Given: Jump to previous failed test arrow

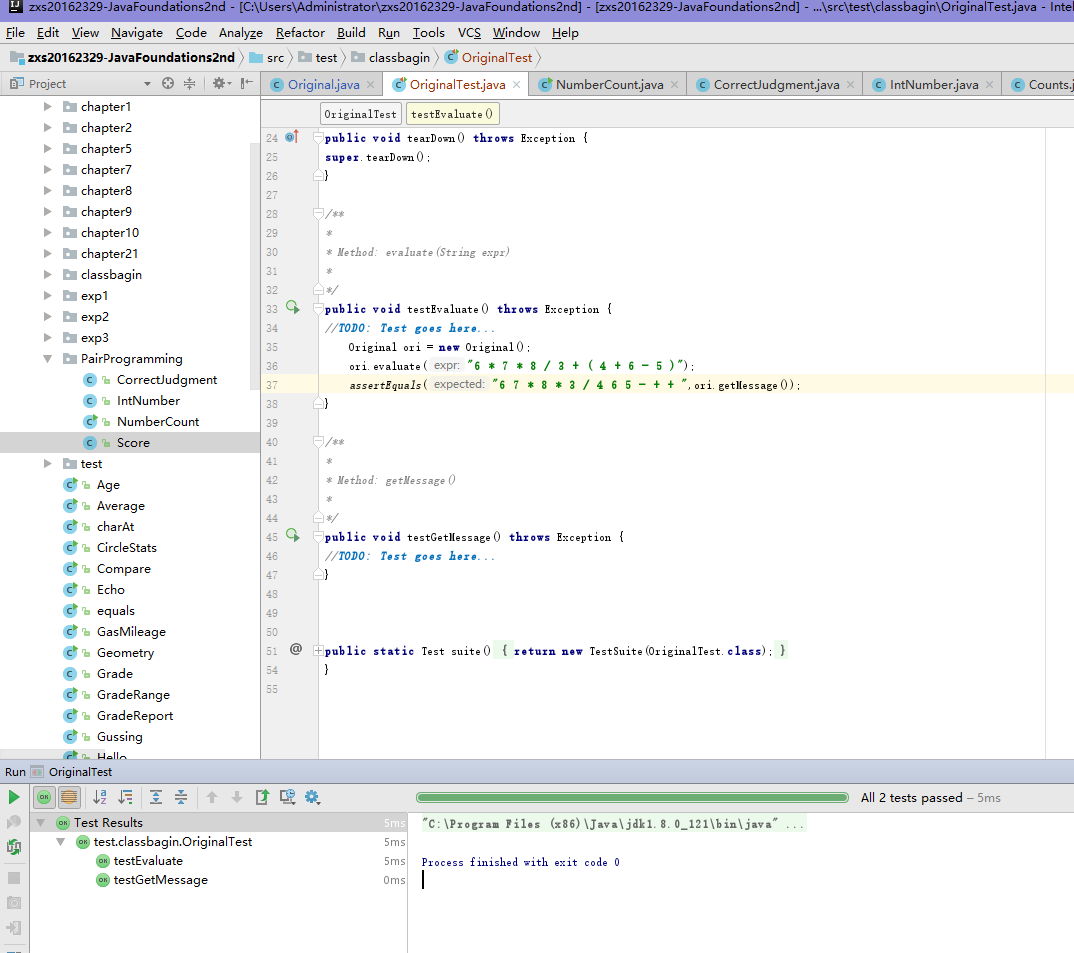Looking at the screenshot, I should [x=212, y=797].
